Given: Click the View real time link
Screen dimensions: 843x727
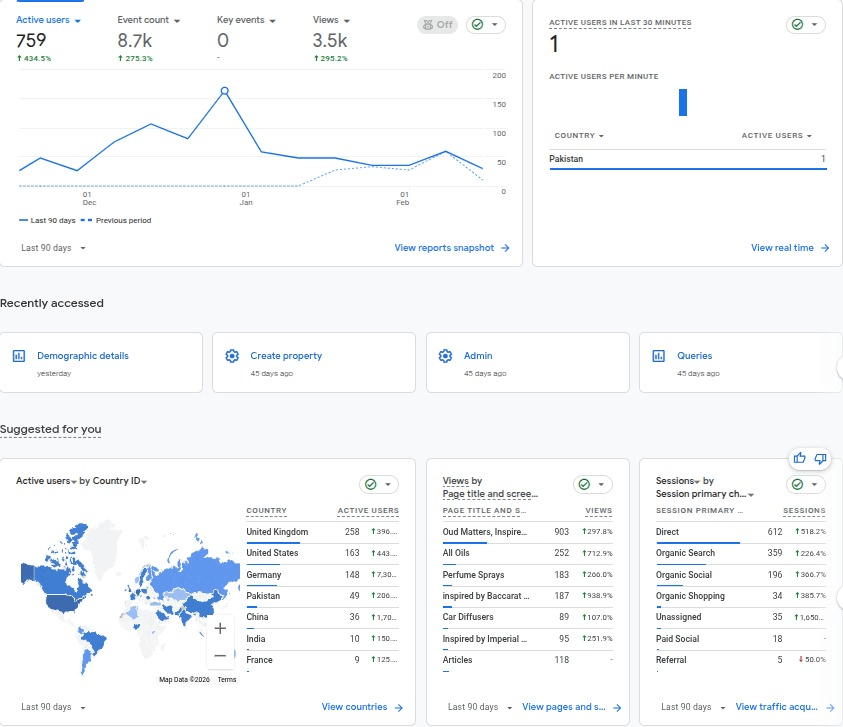Looking at the screenshot, I should click(x=790, y=248).
